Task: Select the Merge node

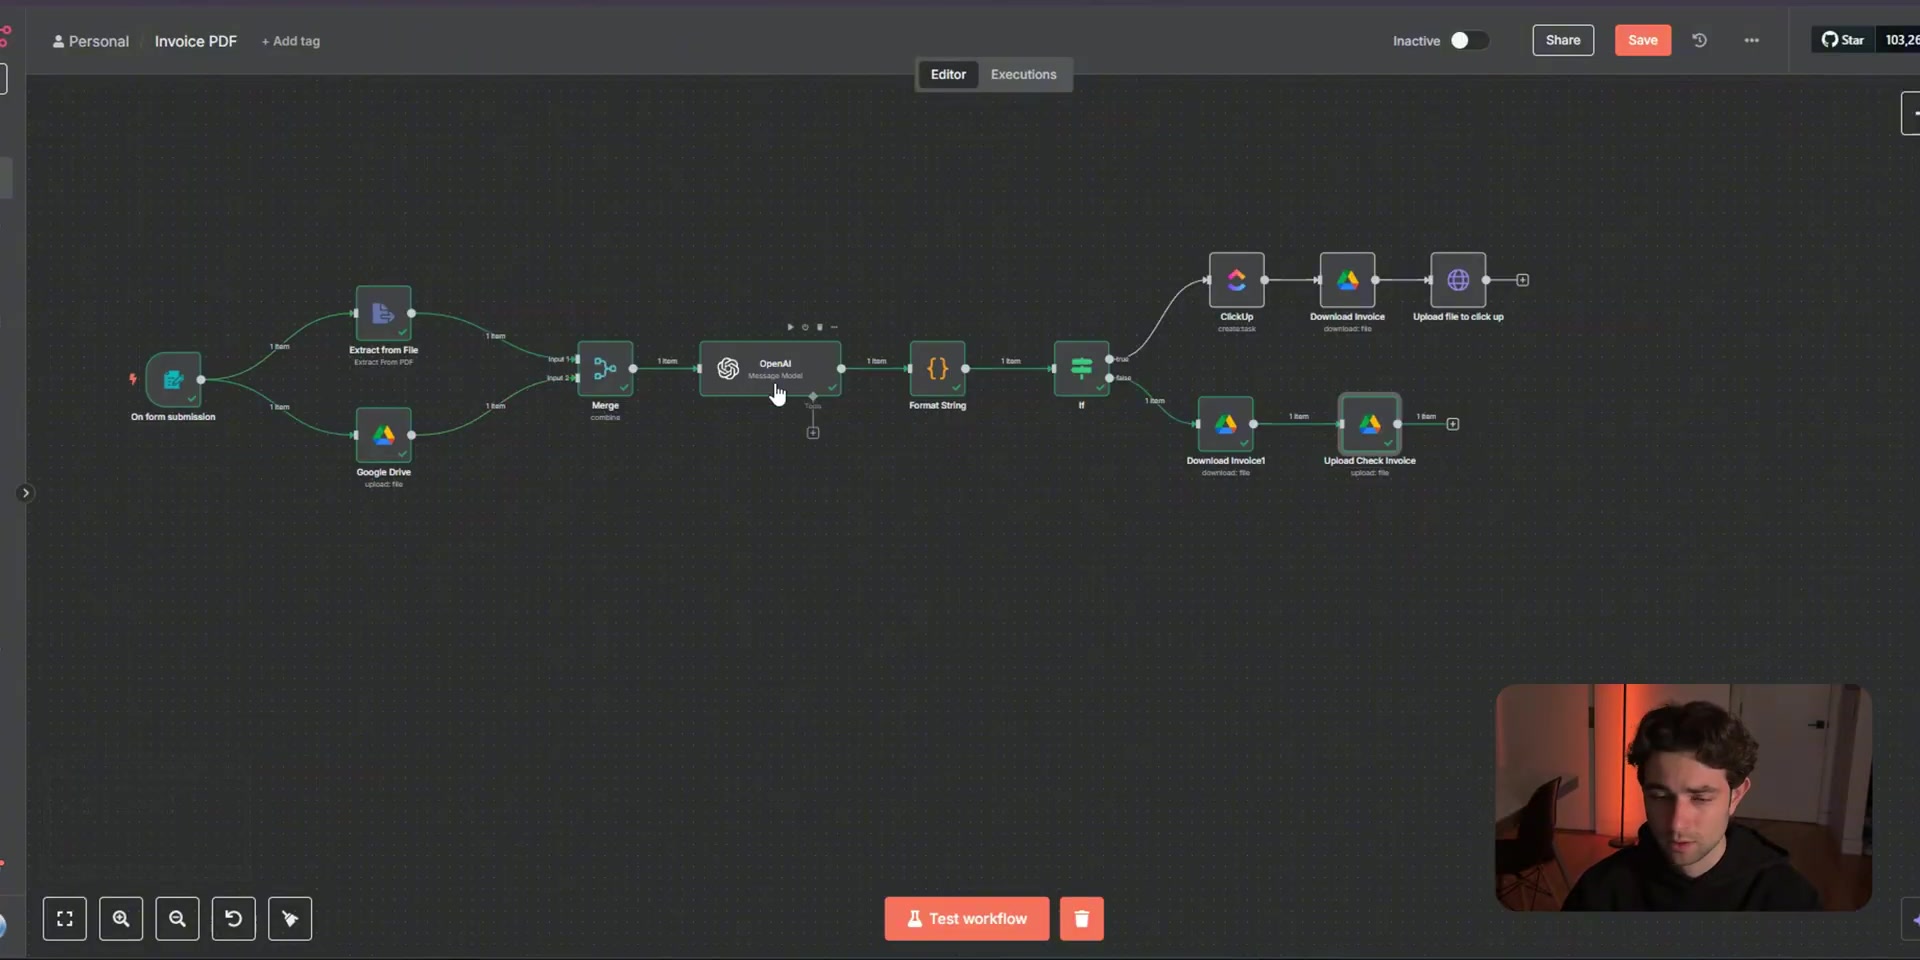Action: pos(605,368)
